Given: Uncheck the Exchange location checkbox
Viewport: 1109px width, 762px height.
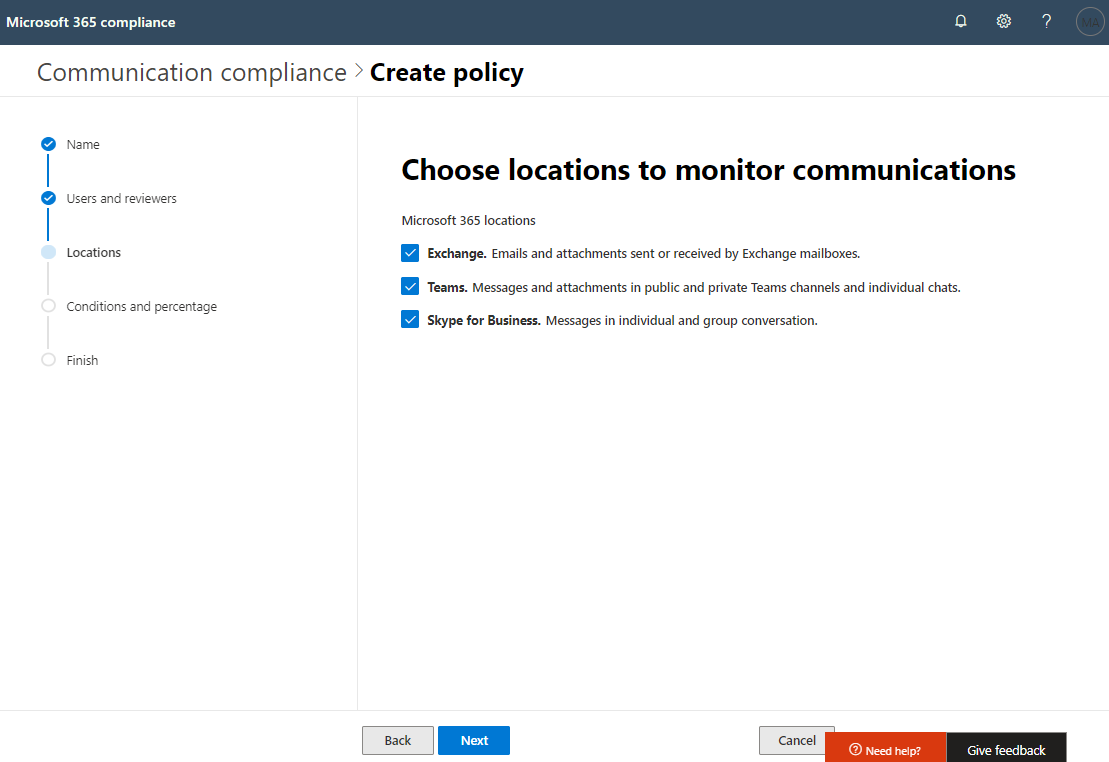Looking at the screenshot, I should pos(410,253).
